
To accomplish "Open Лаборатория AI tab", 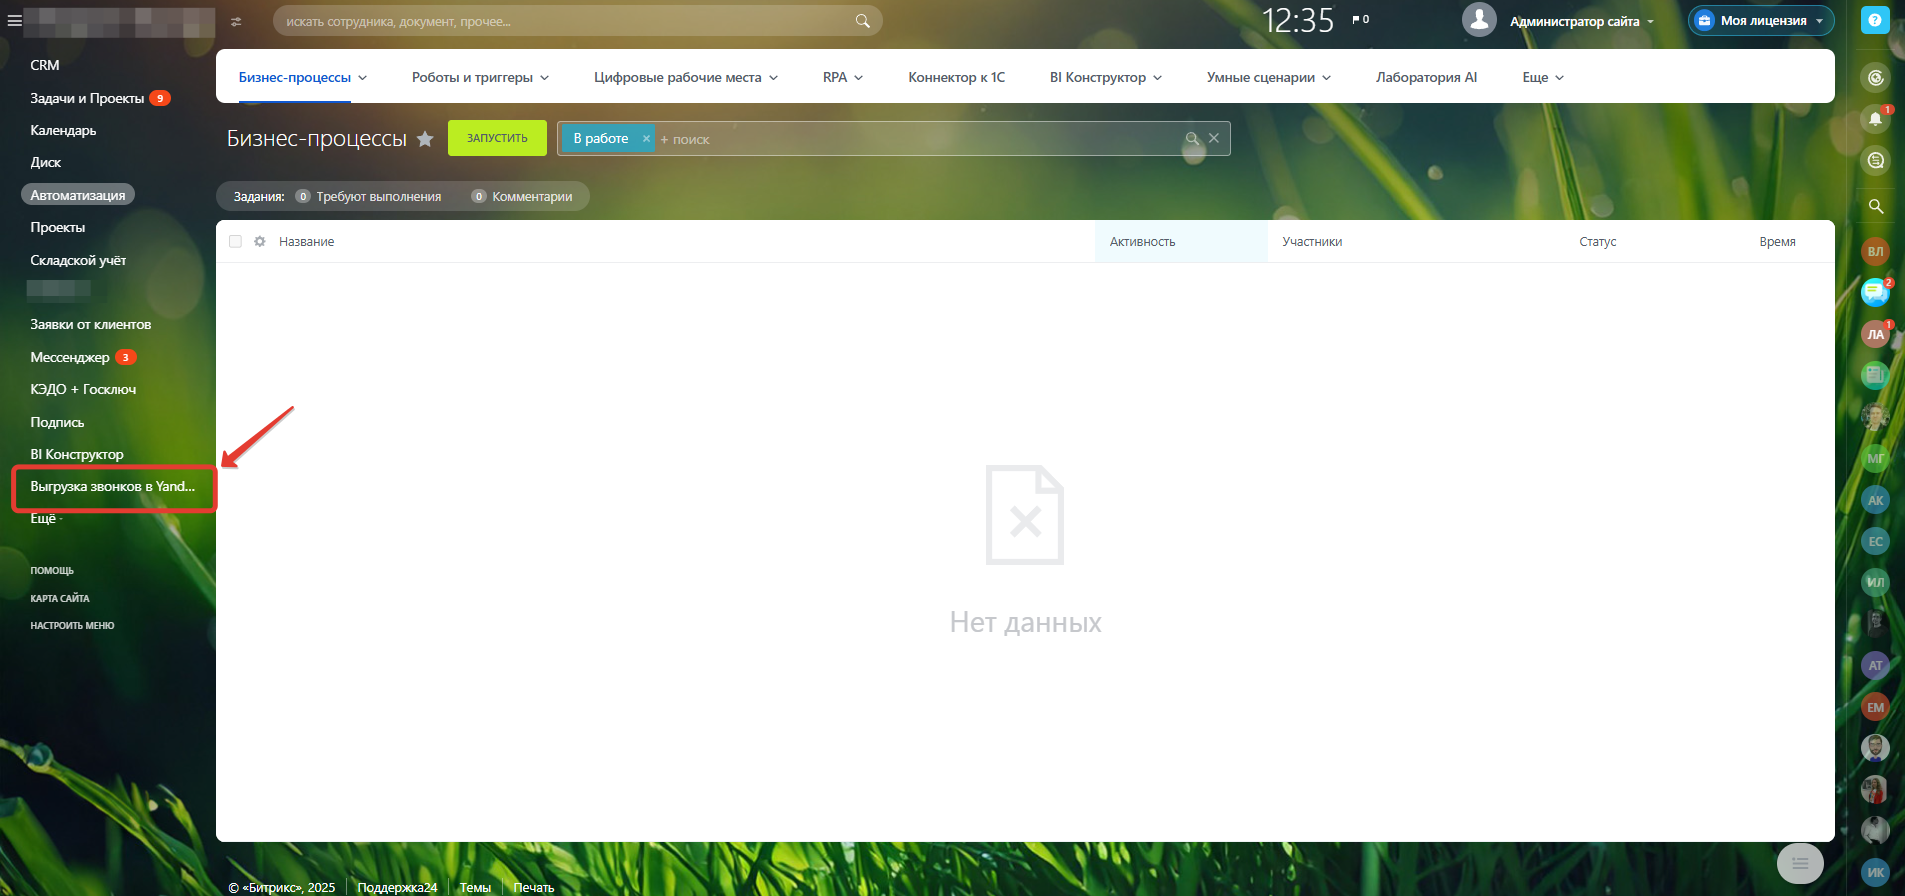I will pyautogui.click(x=1426, y=77).
